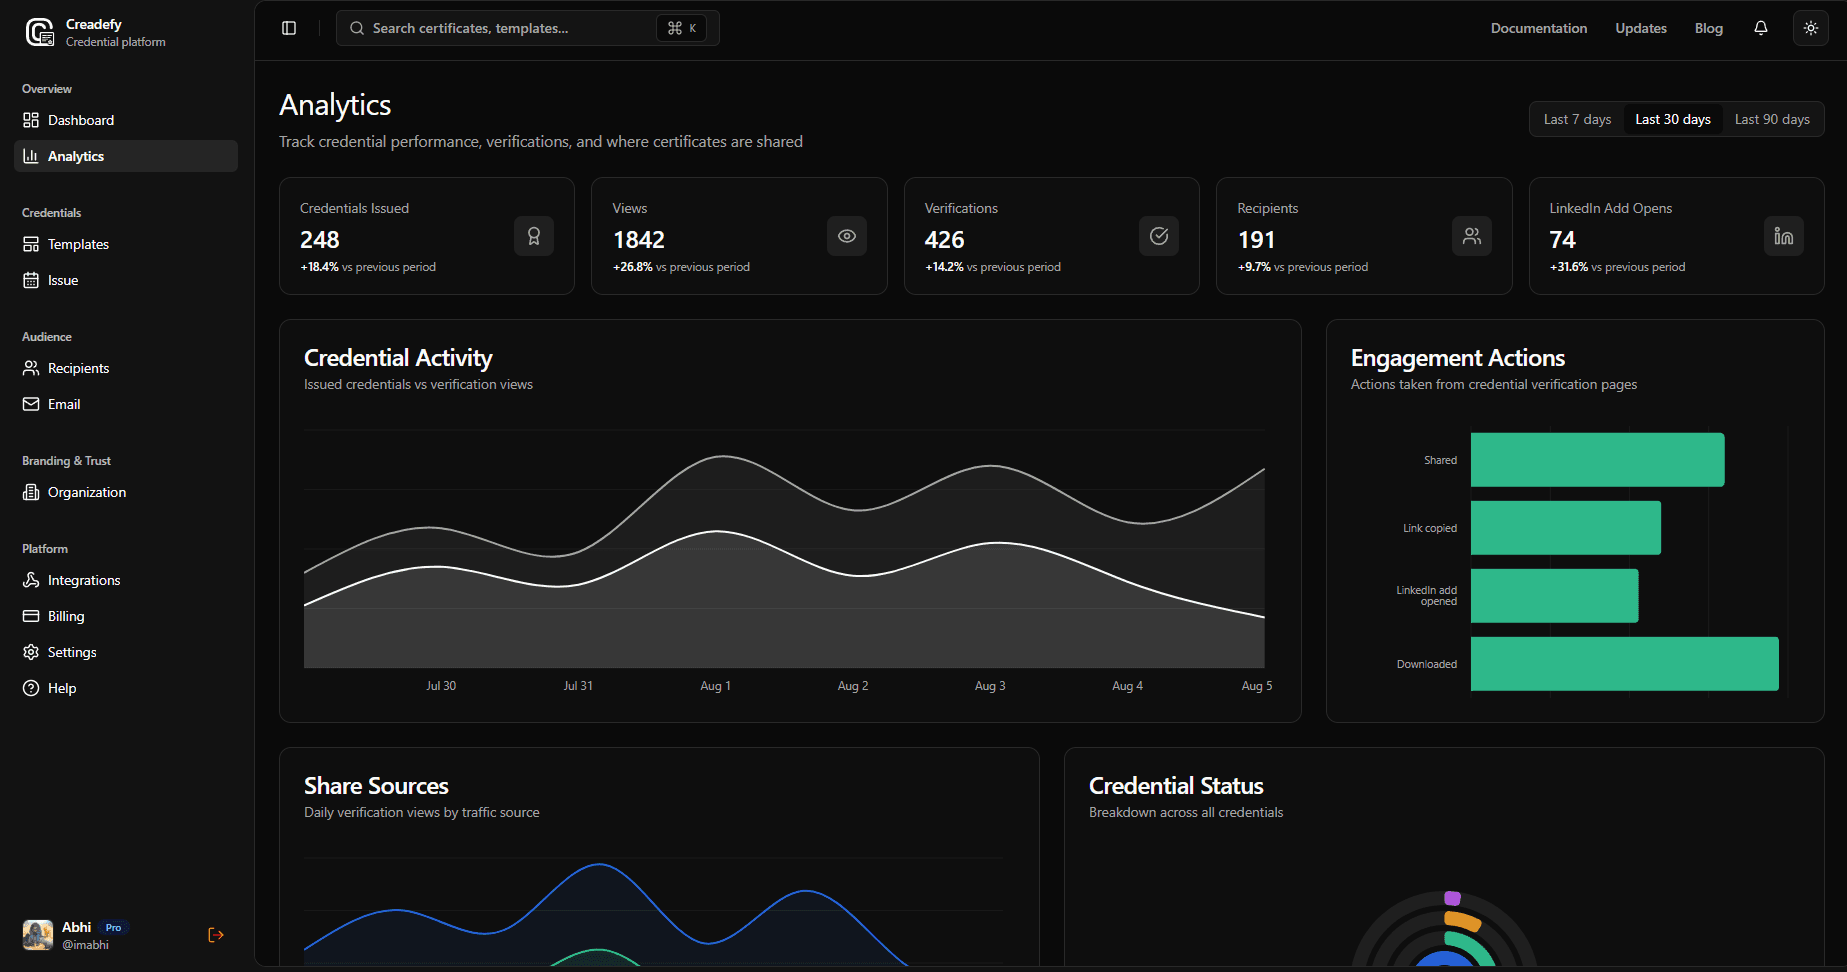Click the Pro plan badge

pyautogui.click(x=114, y=927)
